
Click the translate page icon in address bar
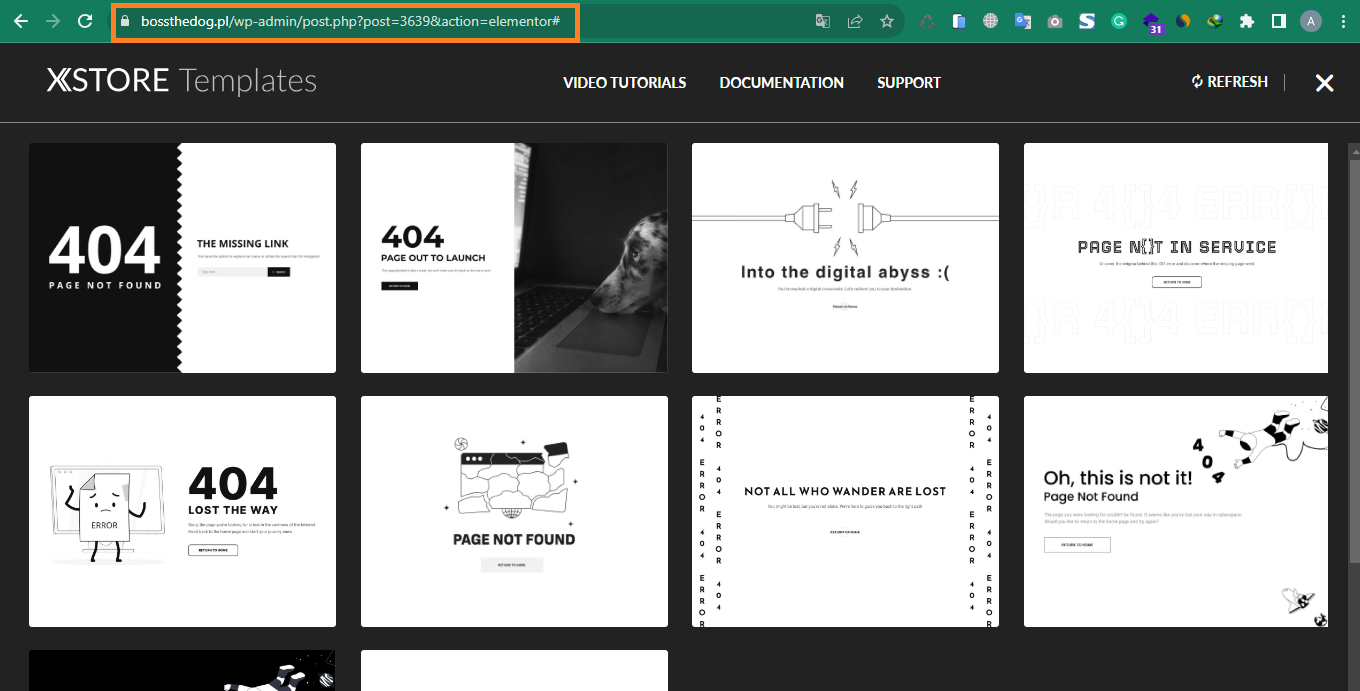[823, 21]
